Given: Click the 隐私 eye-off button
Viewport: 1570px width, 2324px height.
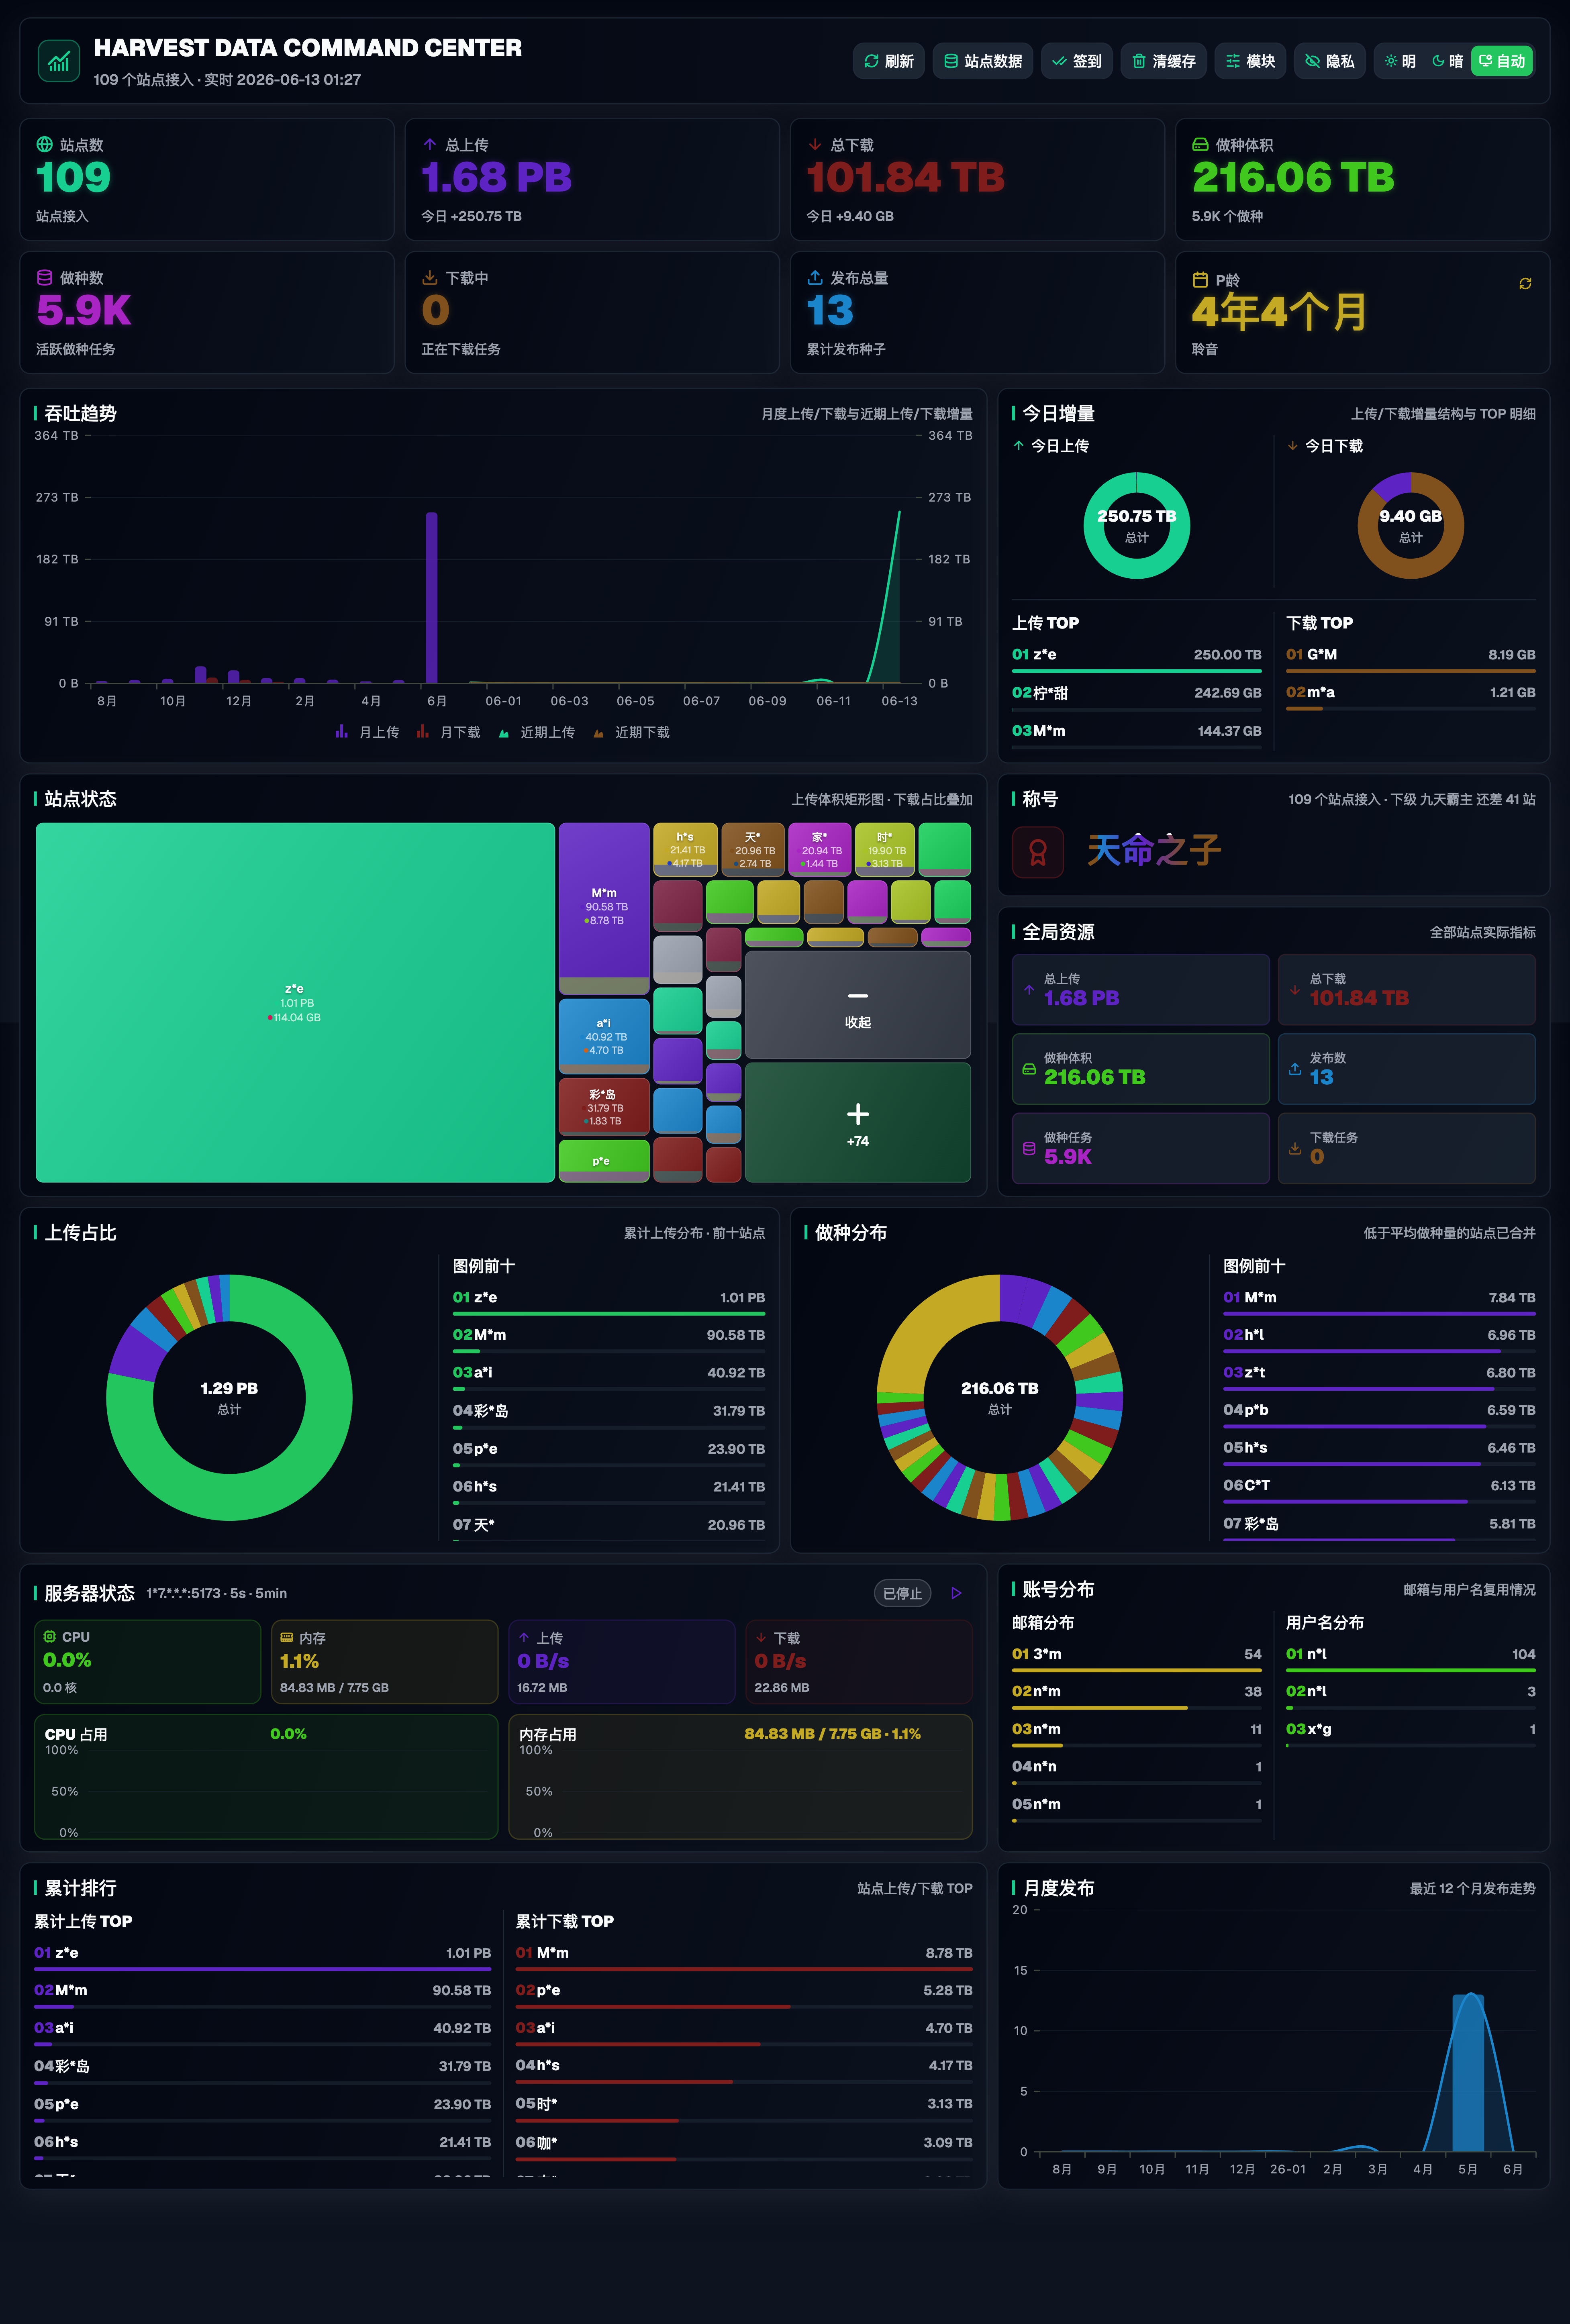Looking at the screenshot, I should tap(1330, 61).
